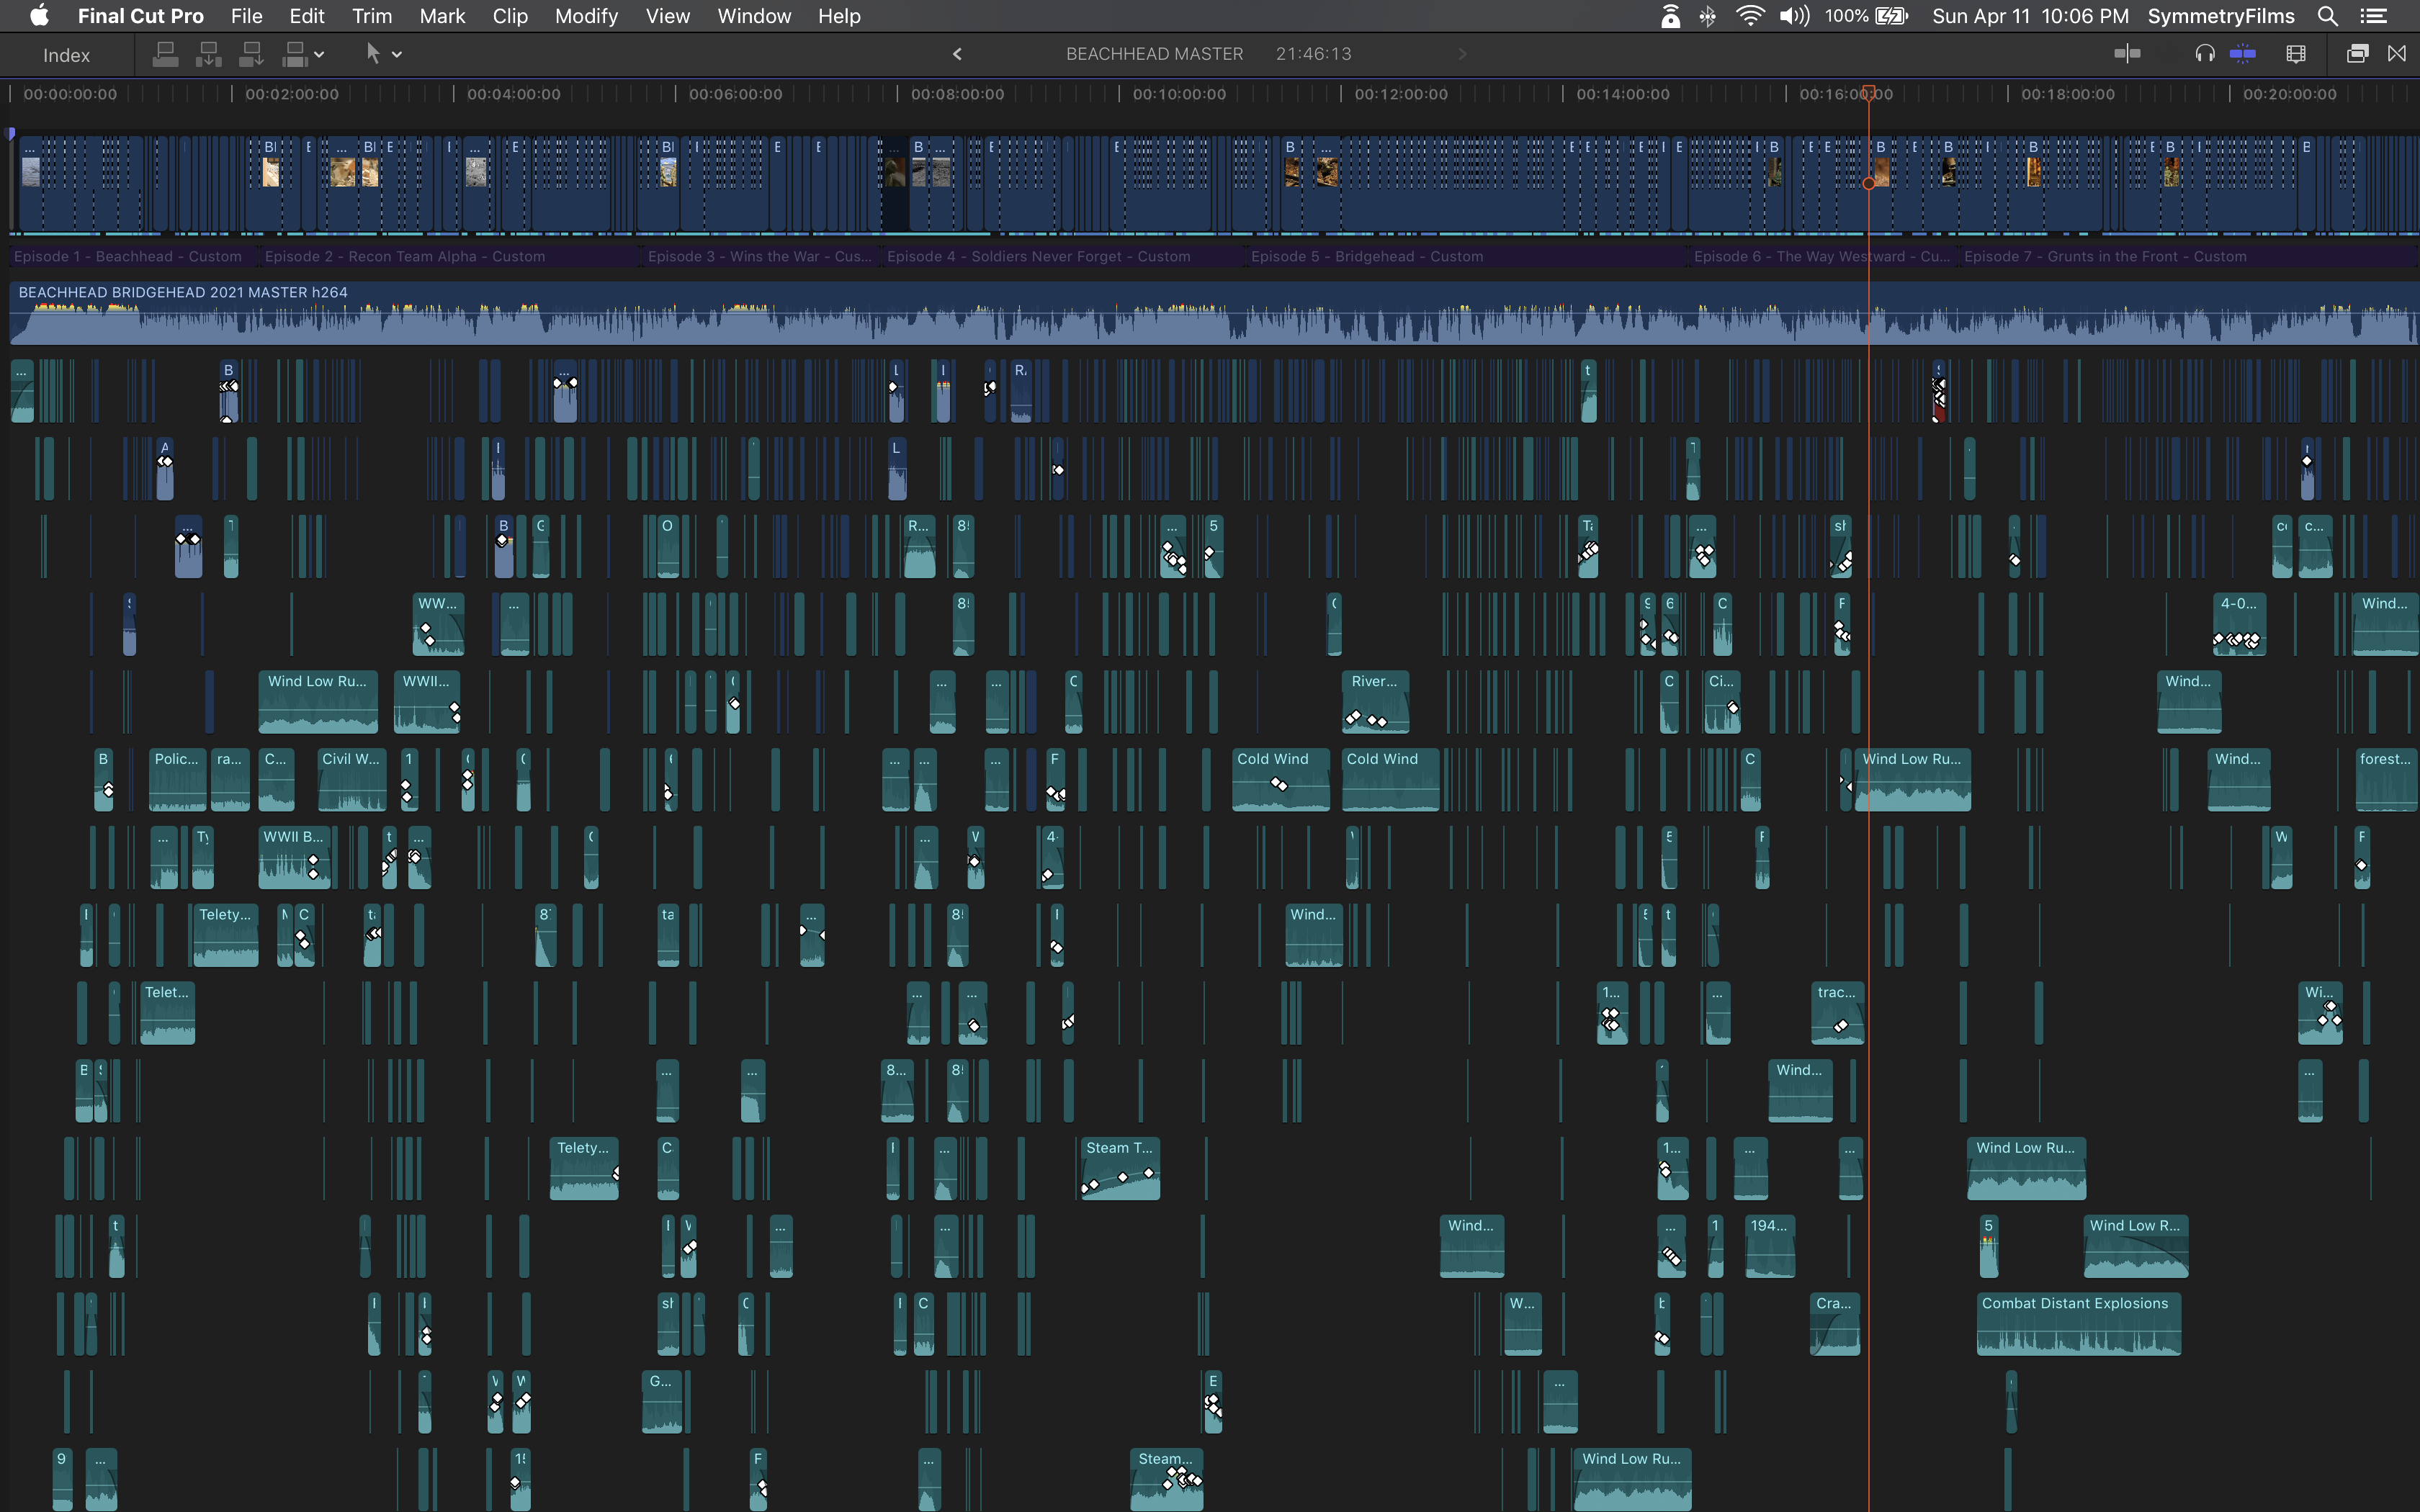Open the Modify menu
2420x1512 pixels.
(586, 16)
